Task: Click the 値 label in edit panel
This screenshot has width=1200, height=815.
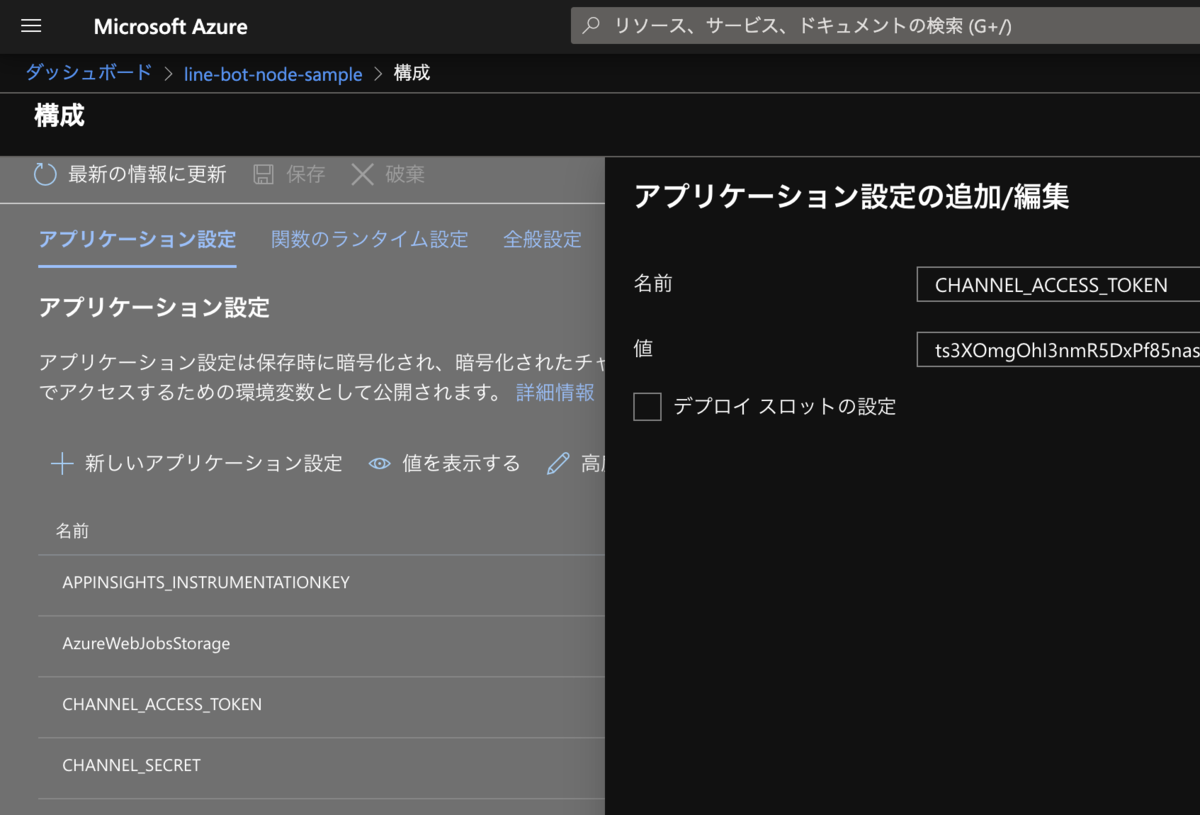Action: pyautogui.click(x=644, y=348)
